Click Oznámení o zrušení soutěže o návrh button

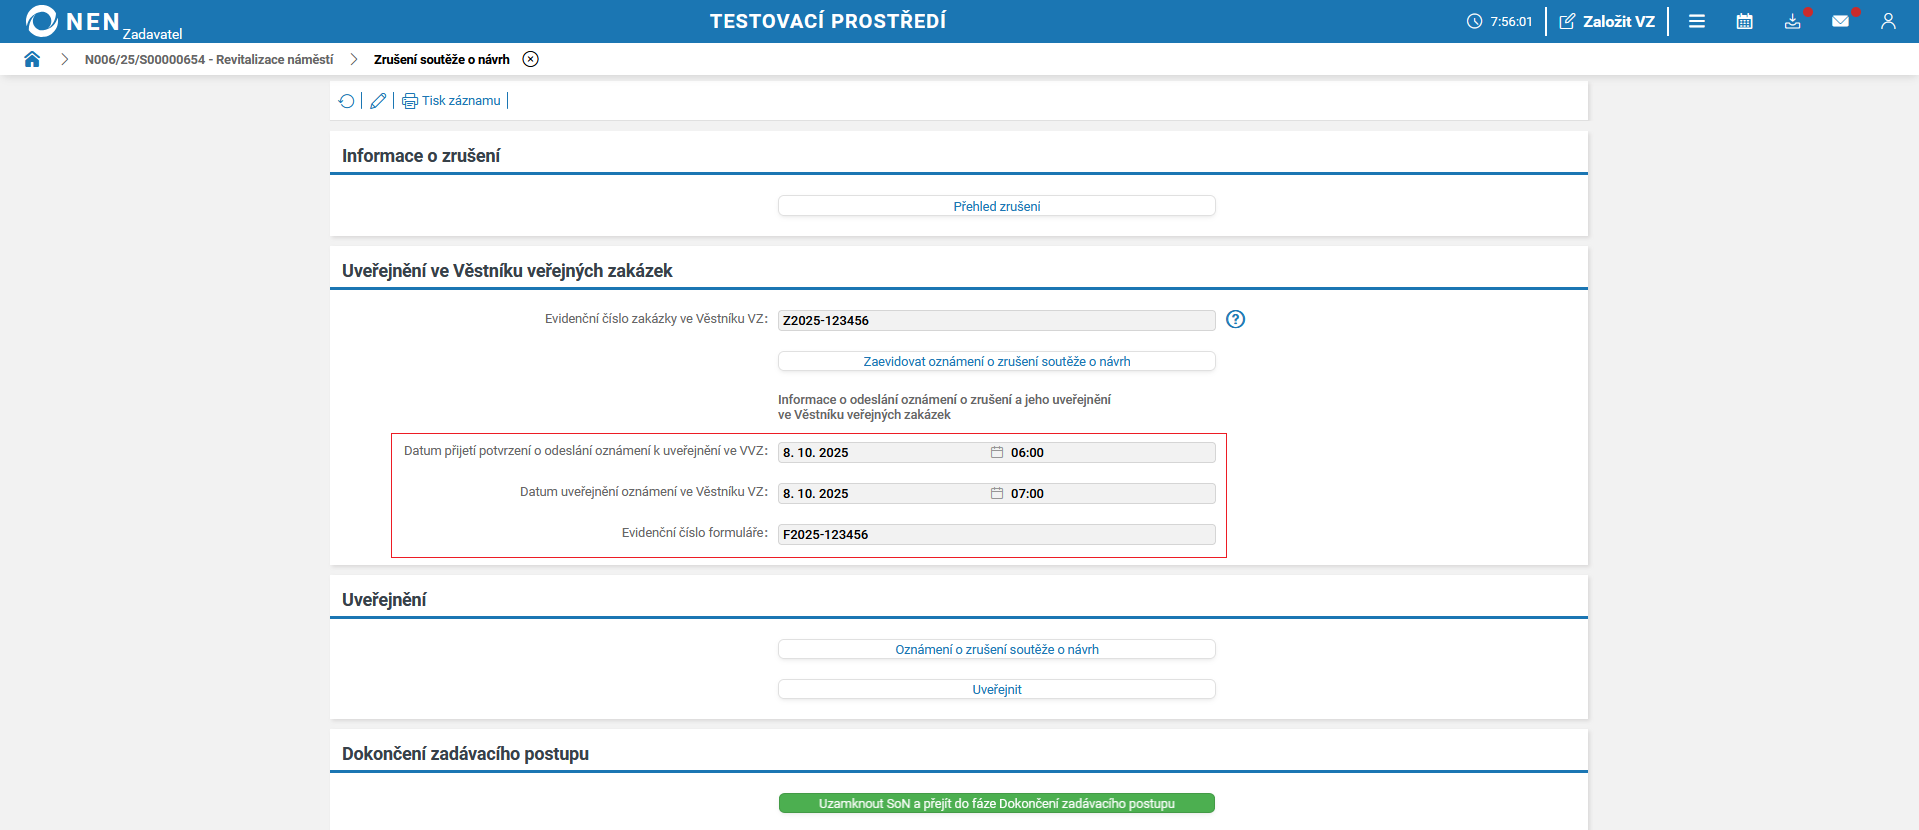click(997, 649)
